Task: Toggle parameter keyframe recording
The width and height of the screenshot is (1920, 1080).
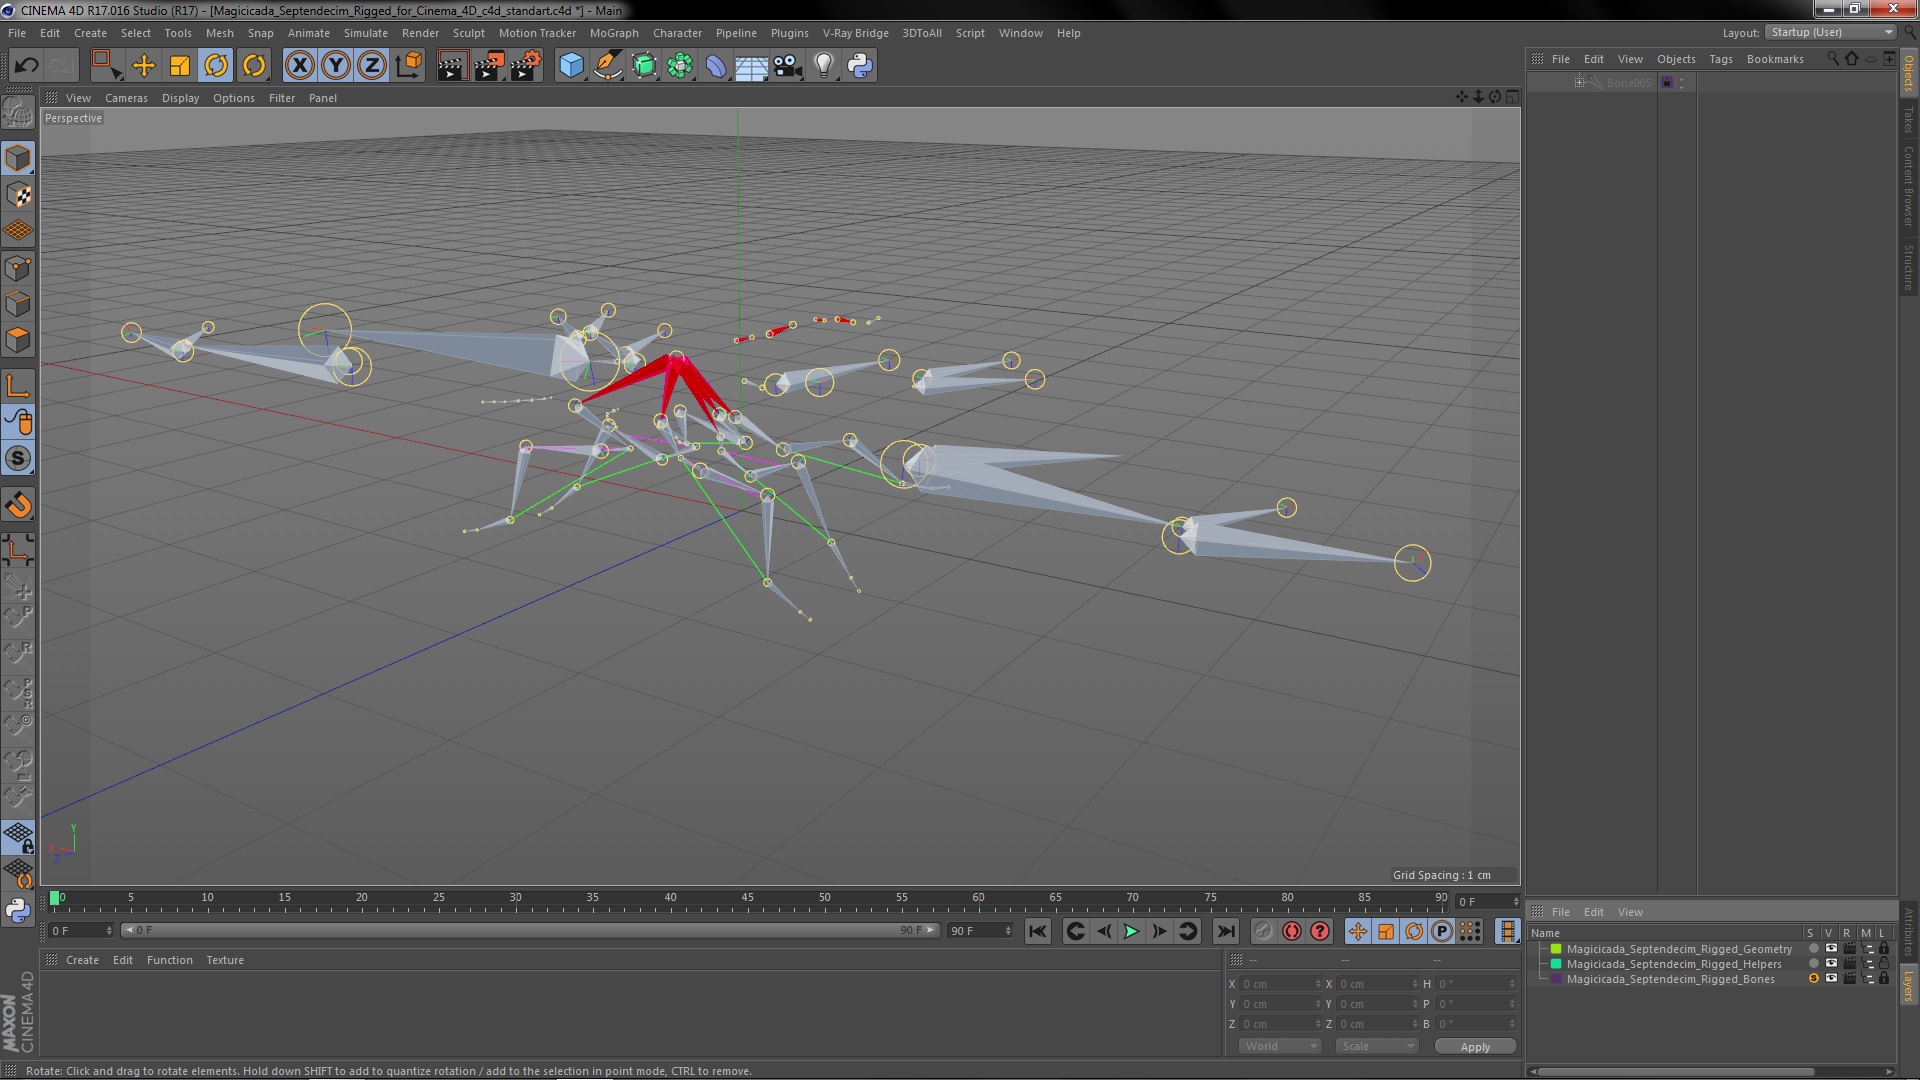Action: coord(1441,931)
